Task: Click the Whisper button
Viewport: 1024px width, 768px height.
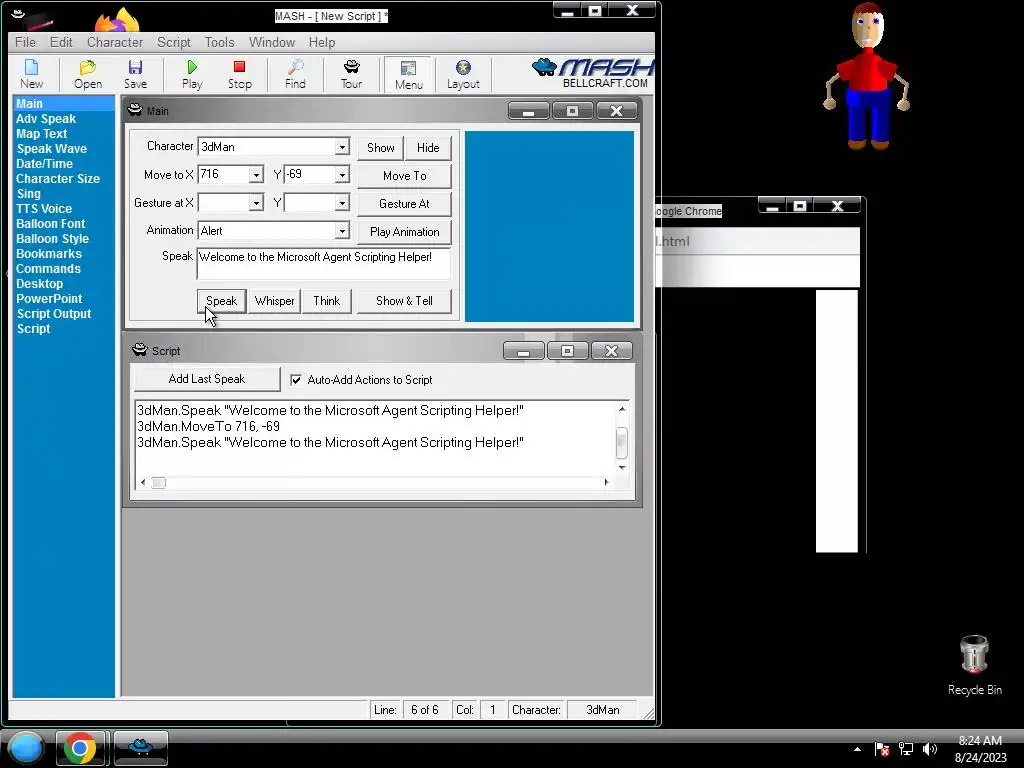Action: click(274, 301)
